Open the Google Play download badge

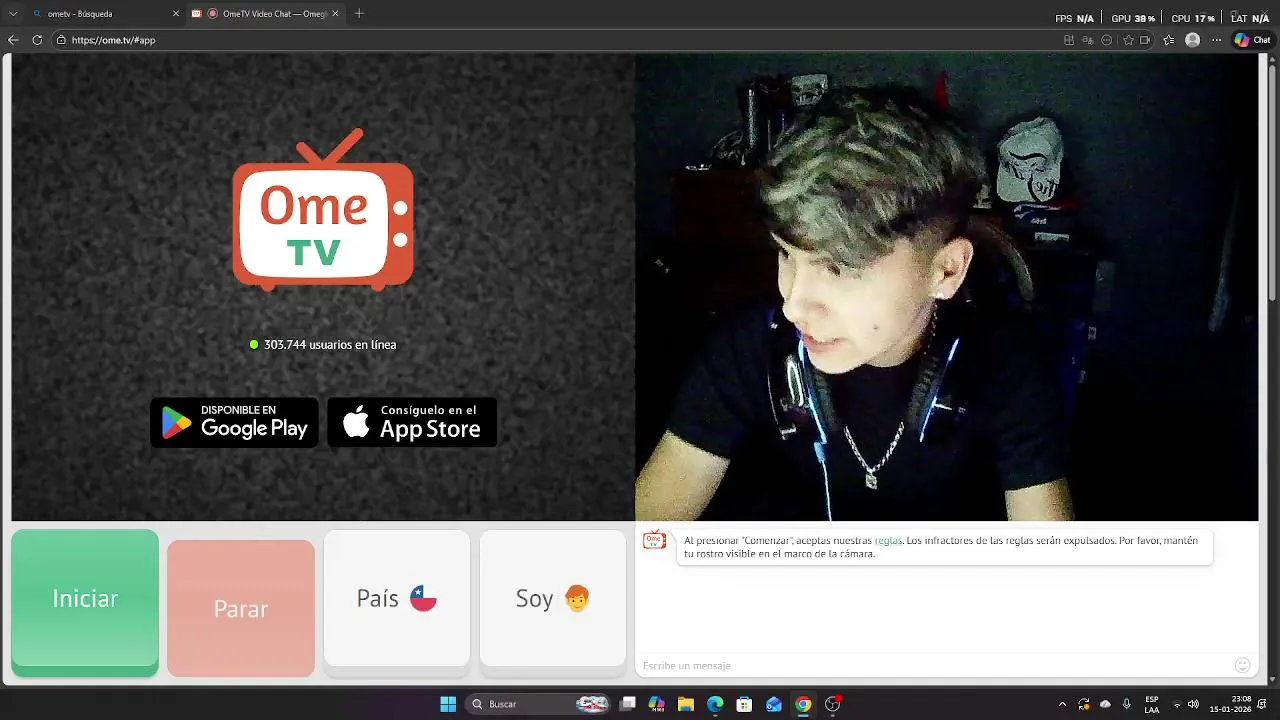234,422
